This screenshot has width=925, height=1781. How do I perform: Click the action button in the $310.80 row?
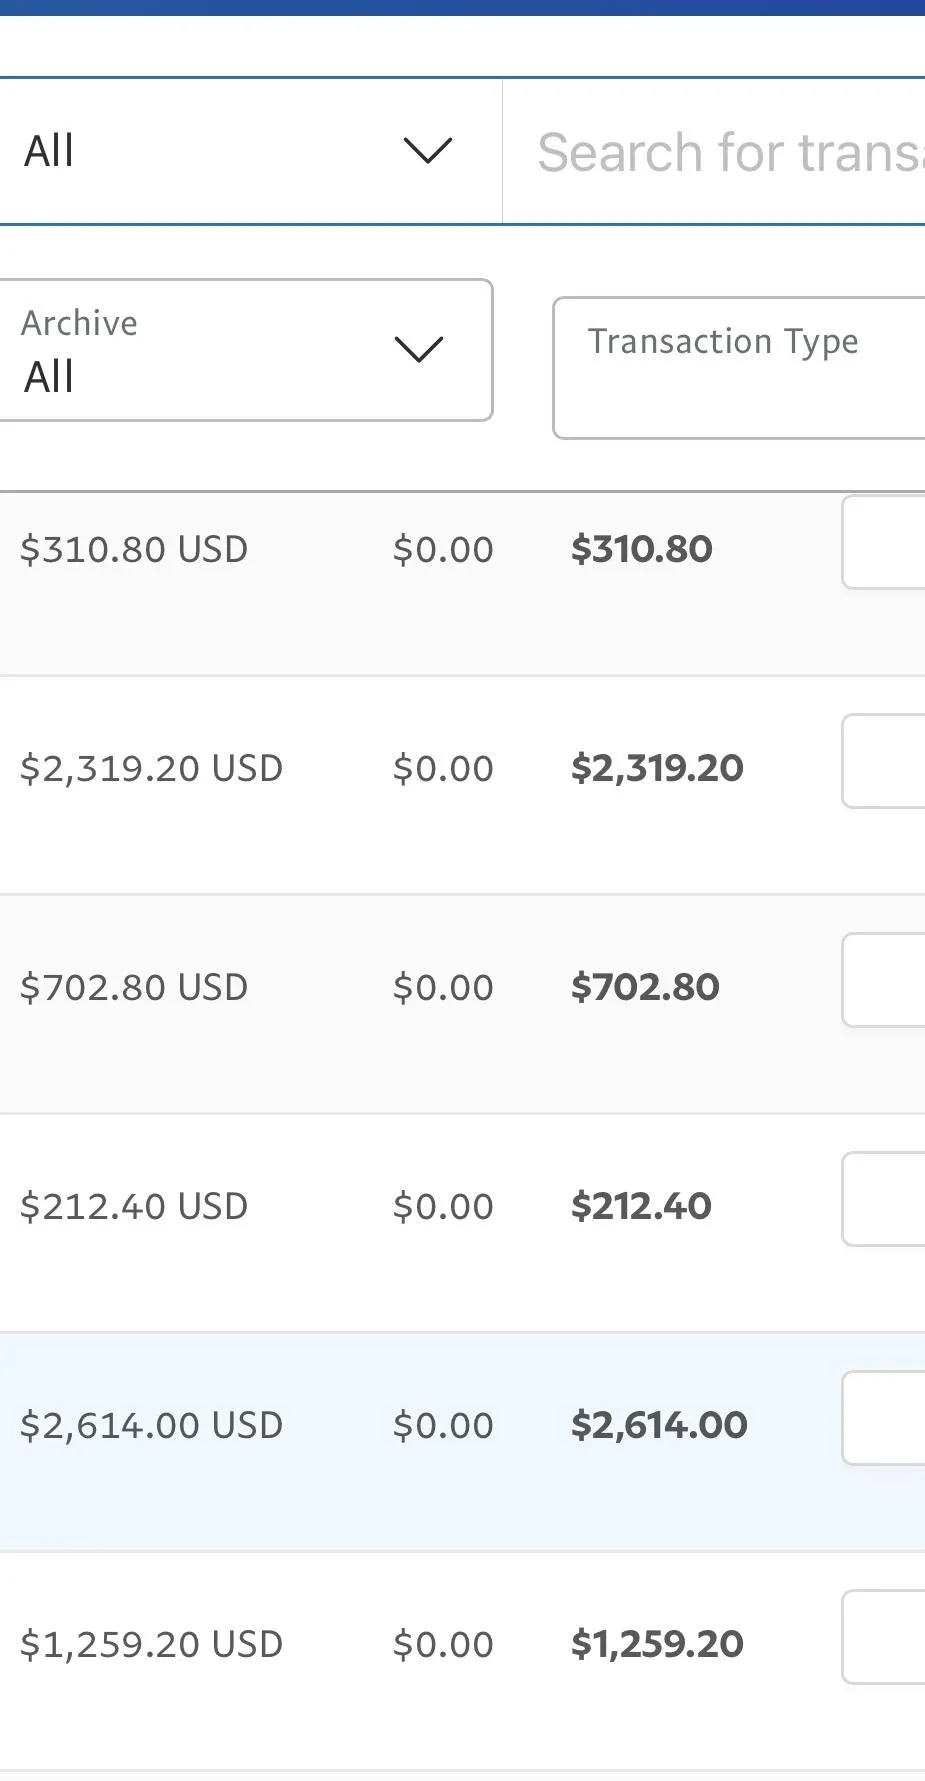[x=884, y=542]
